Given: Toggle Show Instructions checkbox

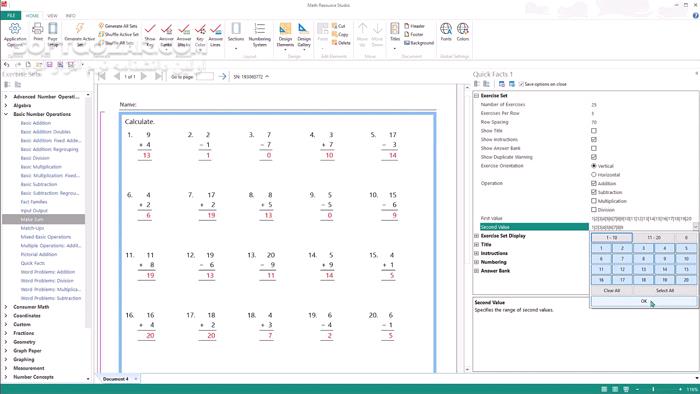Looking at the screenshot, I should tap(594, 140).
